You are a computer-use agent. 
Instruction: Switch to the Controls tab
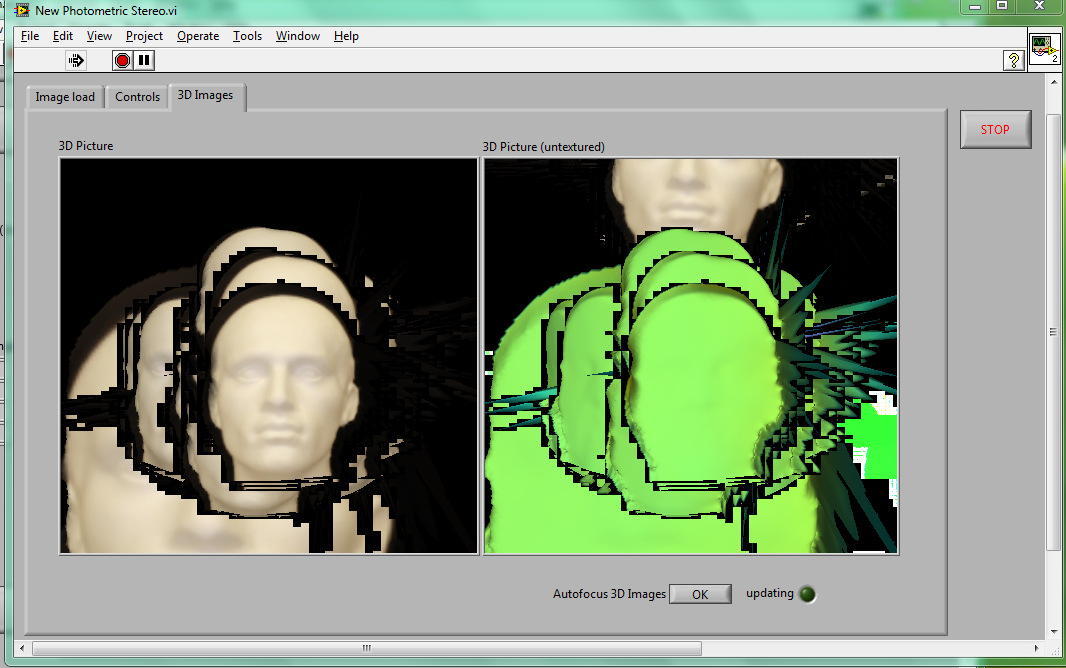[x=137, y=97]
